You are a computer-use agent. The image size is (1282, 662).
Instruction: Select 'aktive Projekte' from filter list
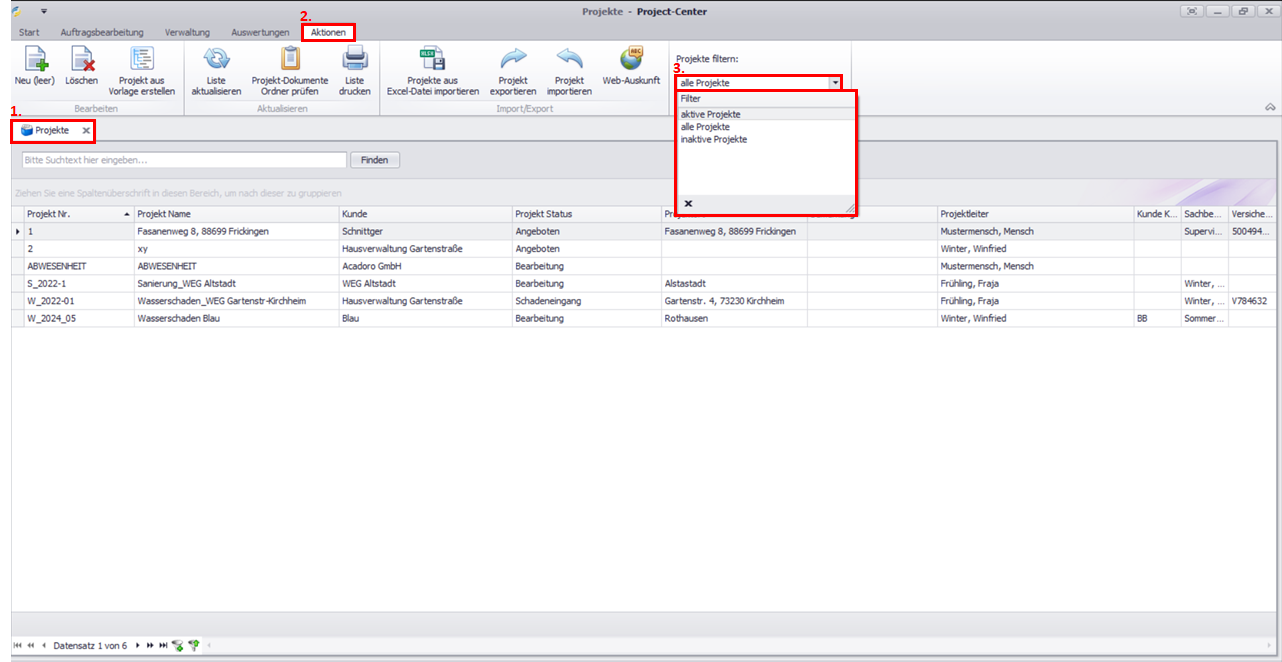click(711, 114)
